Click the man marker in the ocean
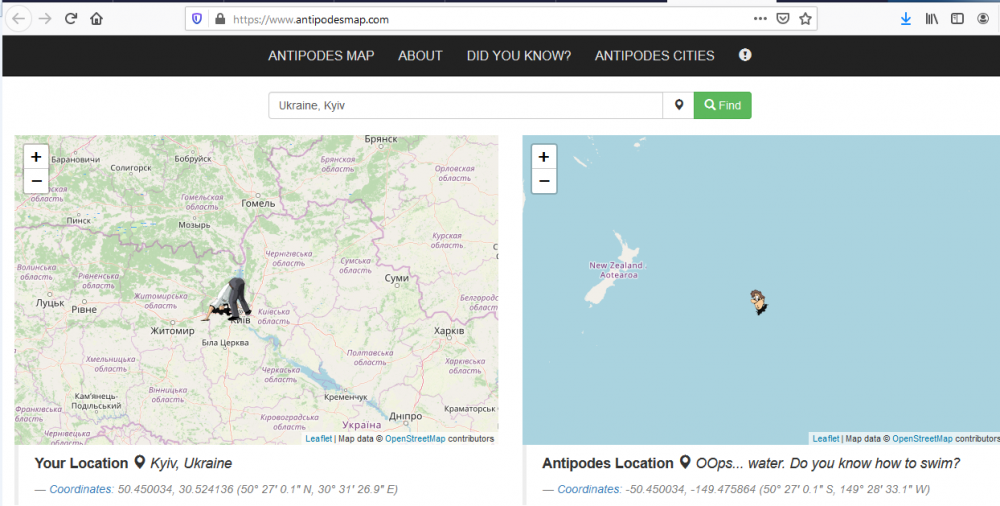Screen dimensions: 1000x506 [x=758, y=302]
